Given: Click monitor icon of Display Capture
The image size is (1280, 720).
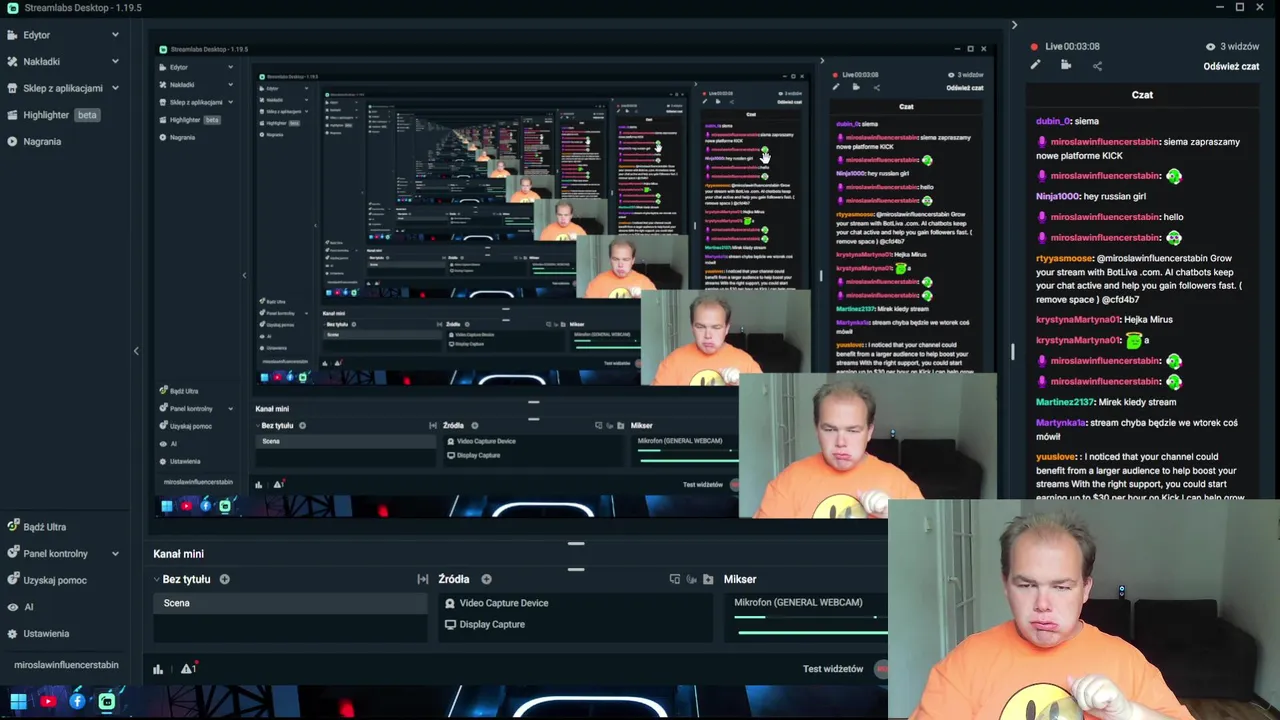Looking at the screenshot, I should coord(450,624).
